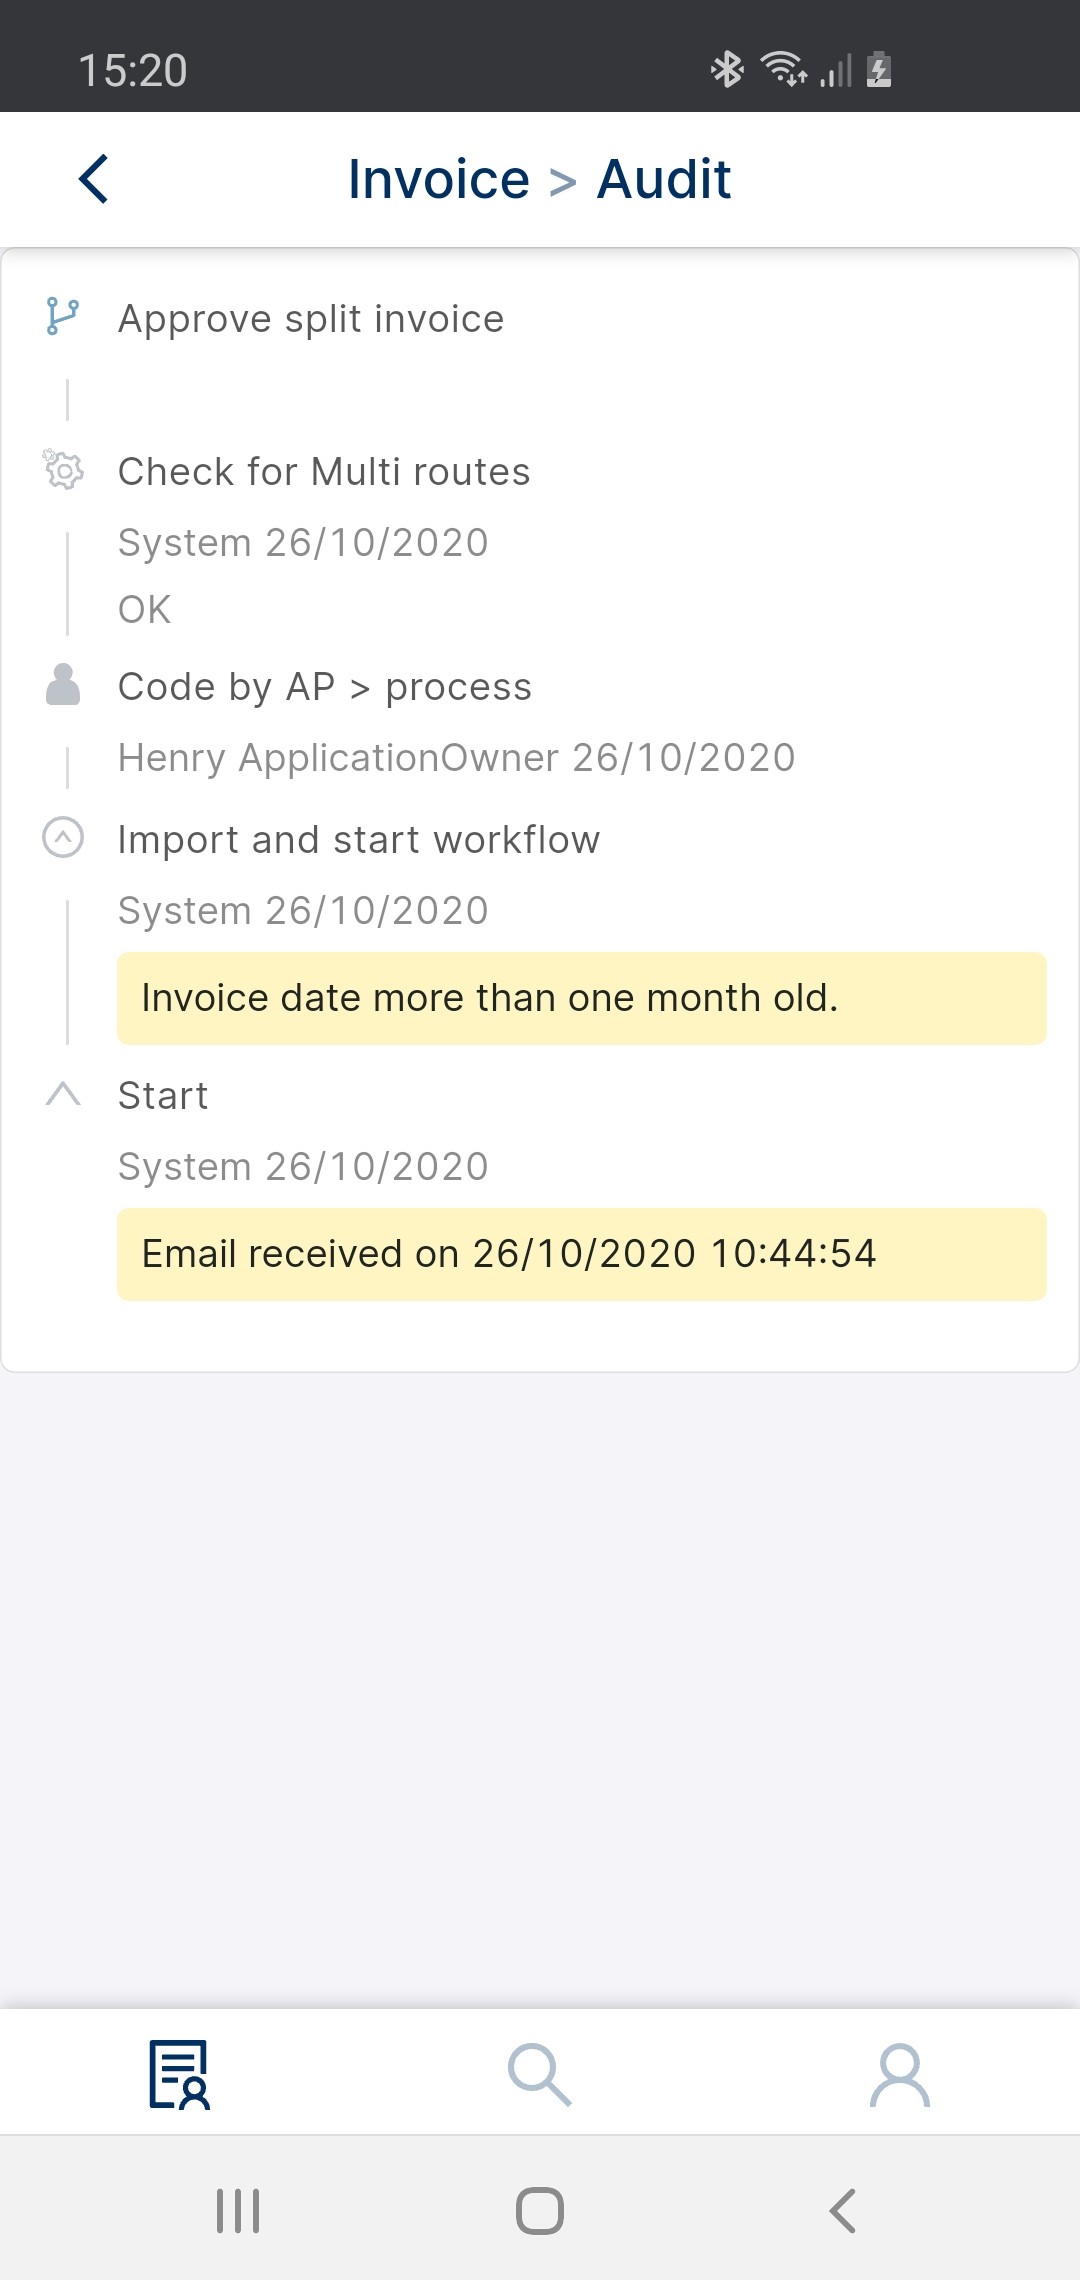Tap the Import and start workflow title

click(359, 840)
